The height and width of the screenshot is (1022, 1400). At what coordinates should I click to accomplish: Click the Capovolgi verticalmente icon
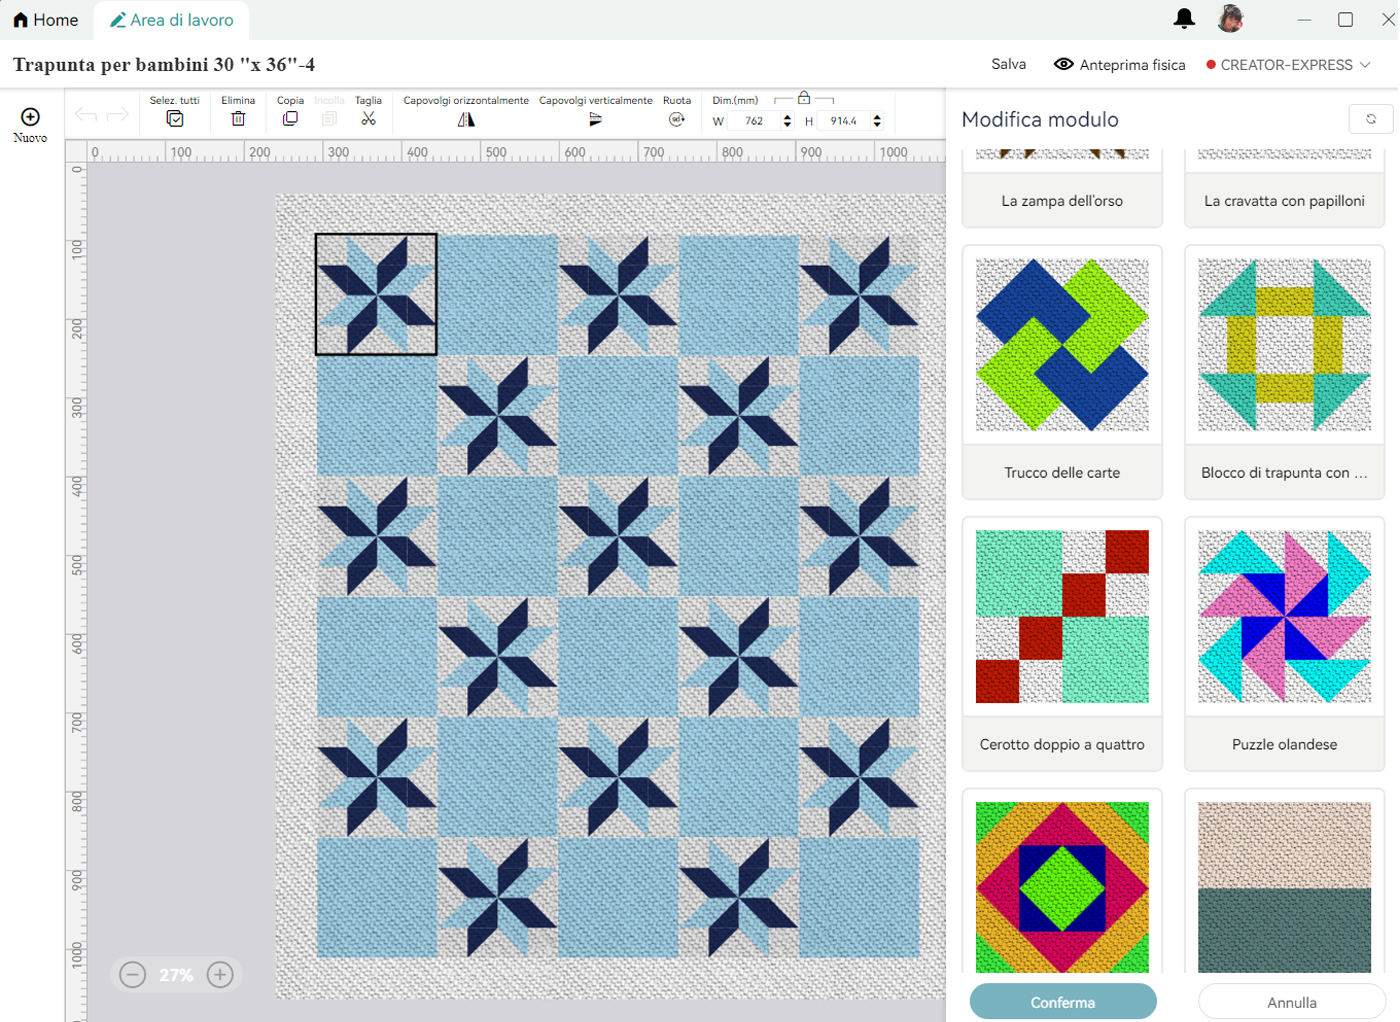point(595,119)
